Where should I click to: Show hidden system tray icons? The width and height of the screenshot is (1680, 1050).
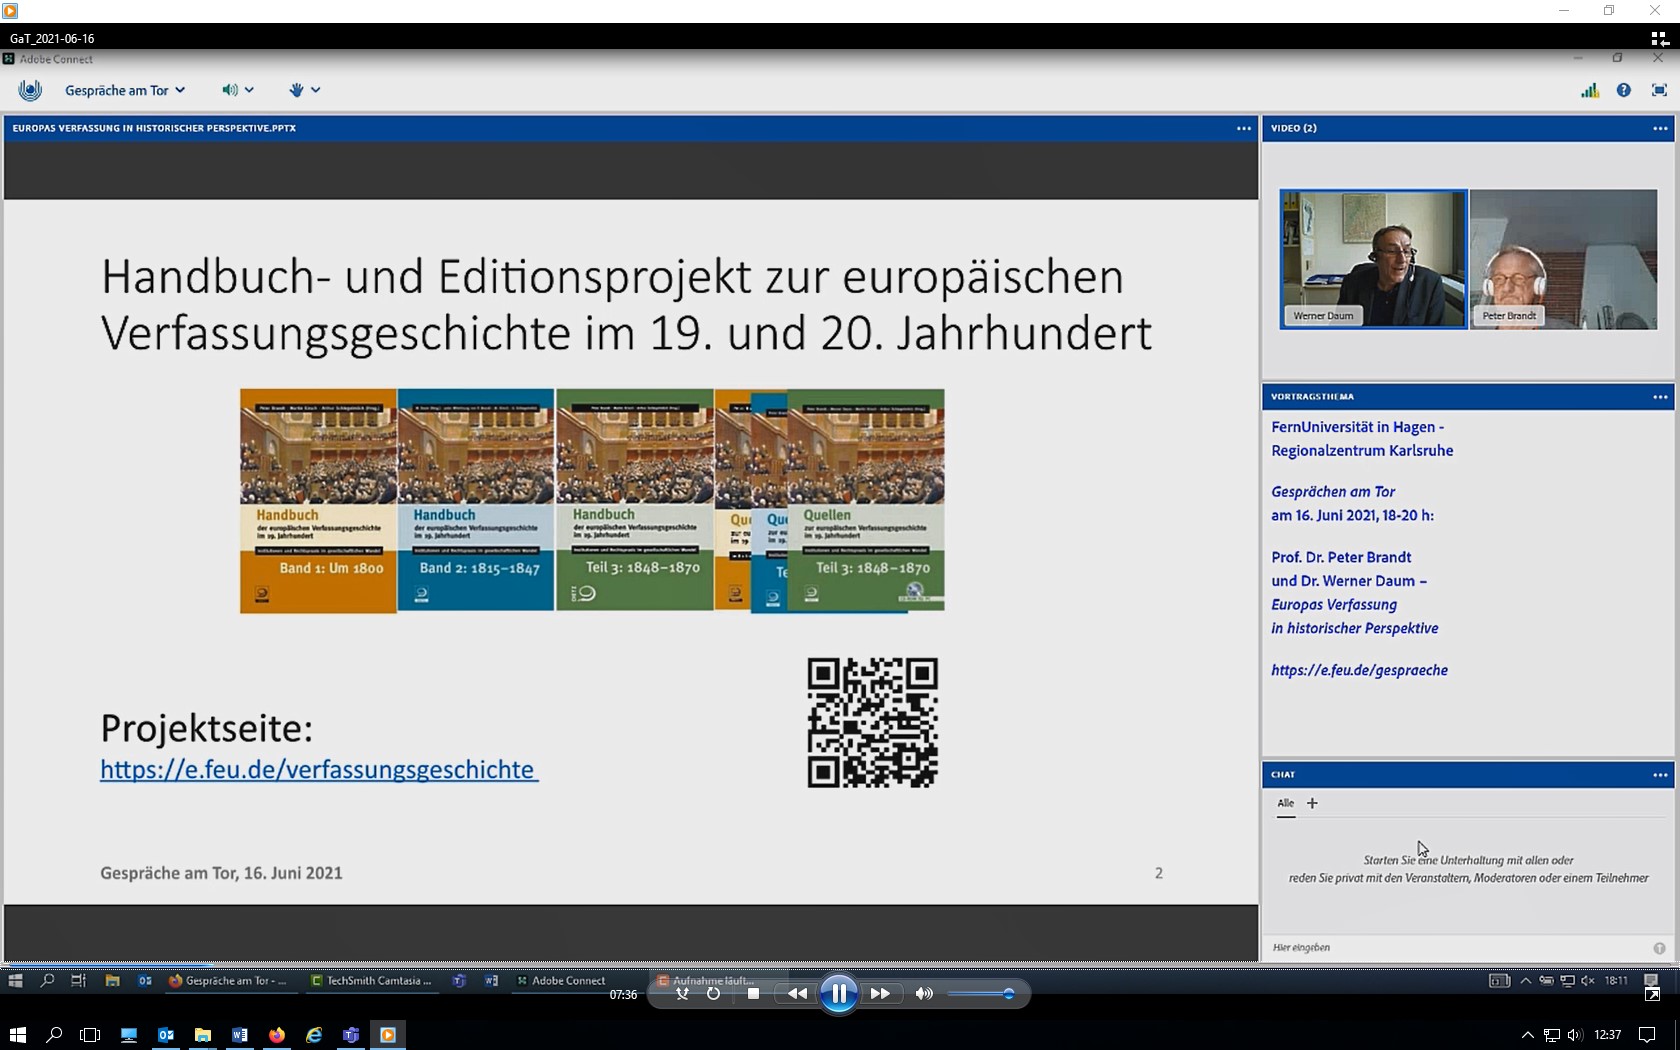[1527, 1035]
